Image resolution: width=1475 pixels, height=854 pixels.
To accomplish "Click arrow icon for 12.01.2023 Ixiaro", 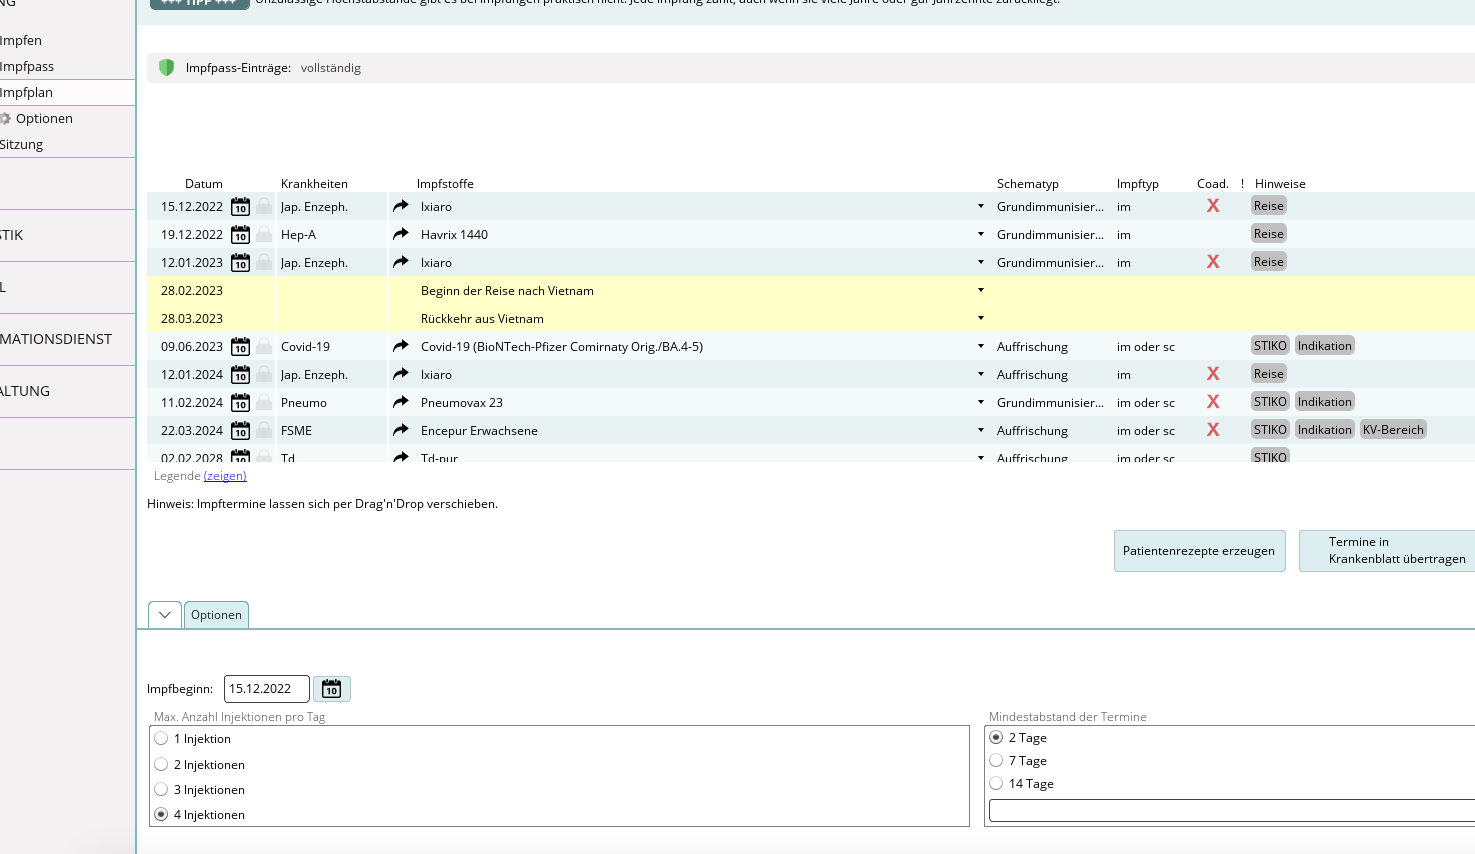I will (401, 262).
